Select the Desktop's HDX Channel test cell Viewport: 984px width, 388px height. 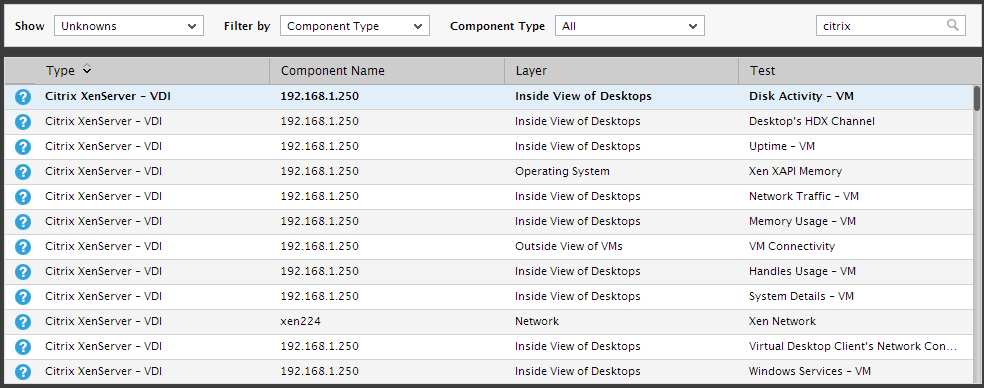point(812,121)
